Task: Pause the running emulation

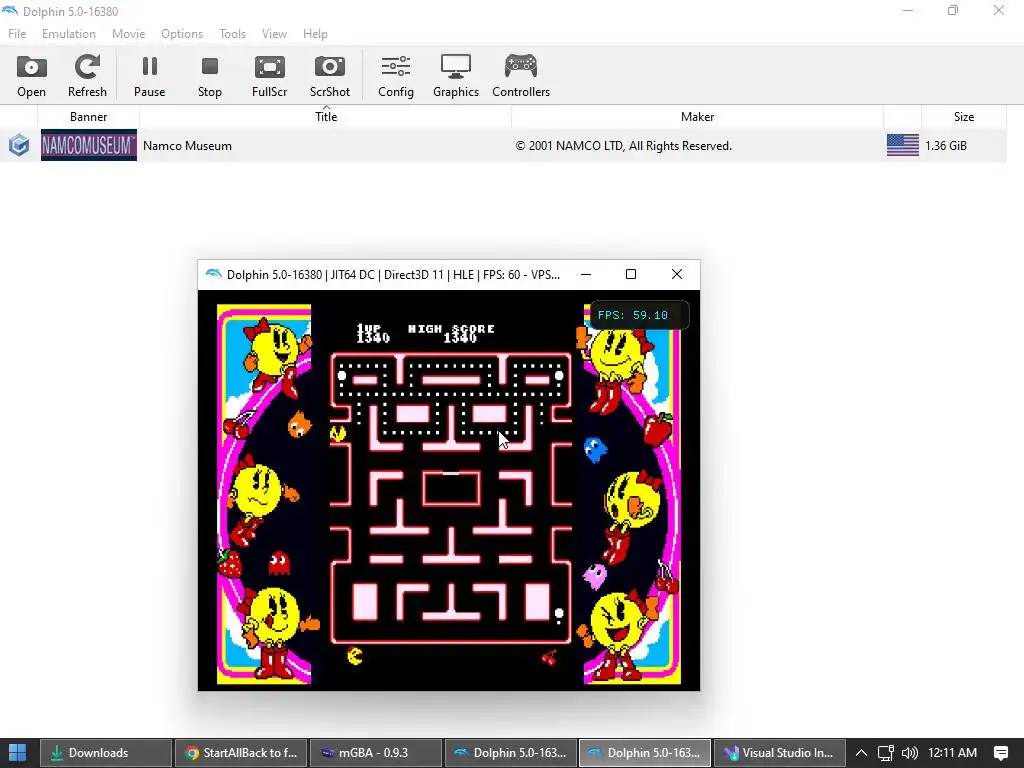Action: 150,76
